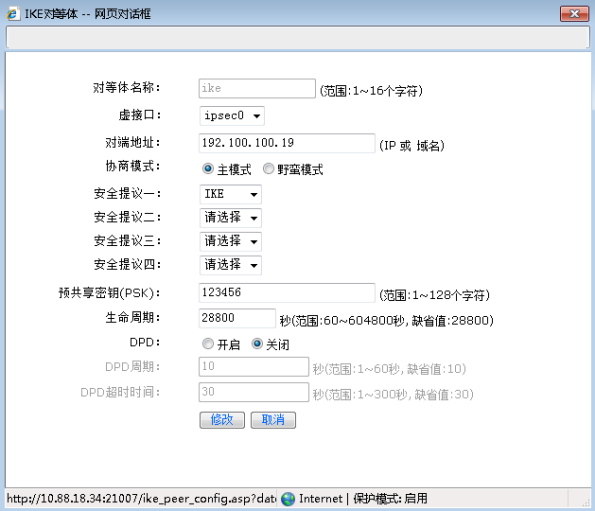
Task: Expand the 安全提议二 dropdown
Action: coord(230,218)
